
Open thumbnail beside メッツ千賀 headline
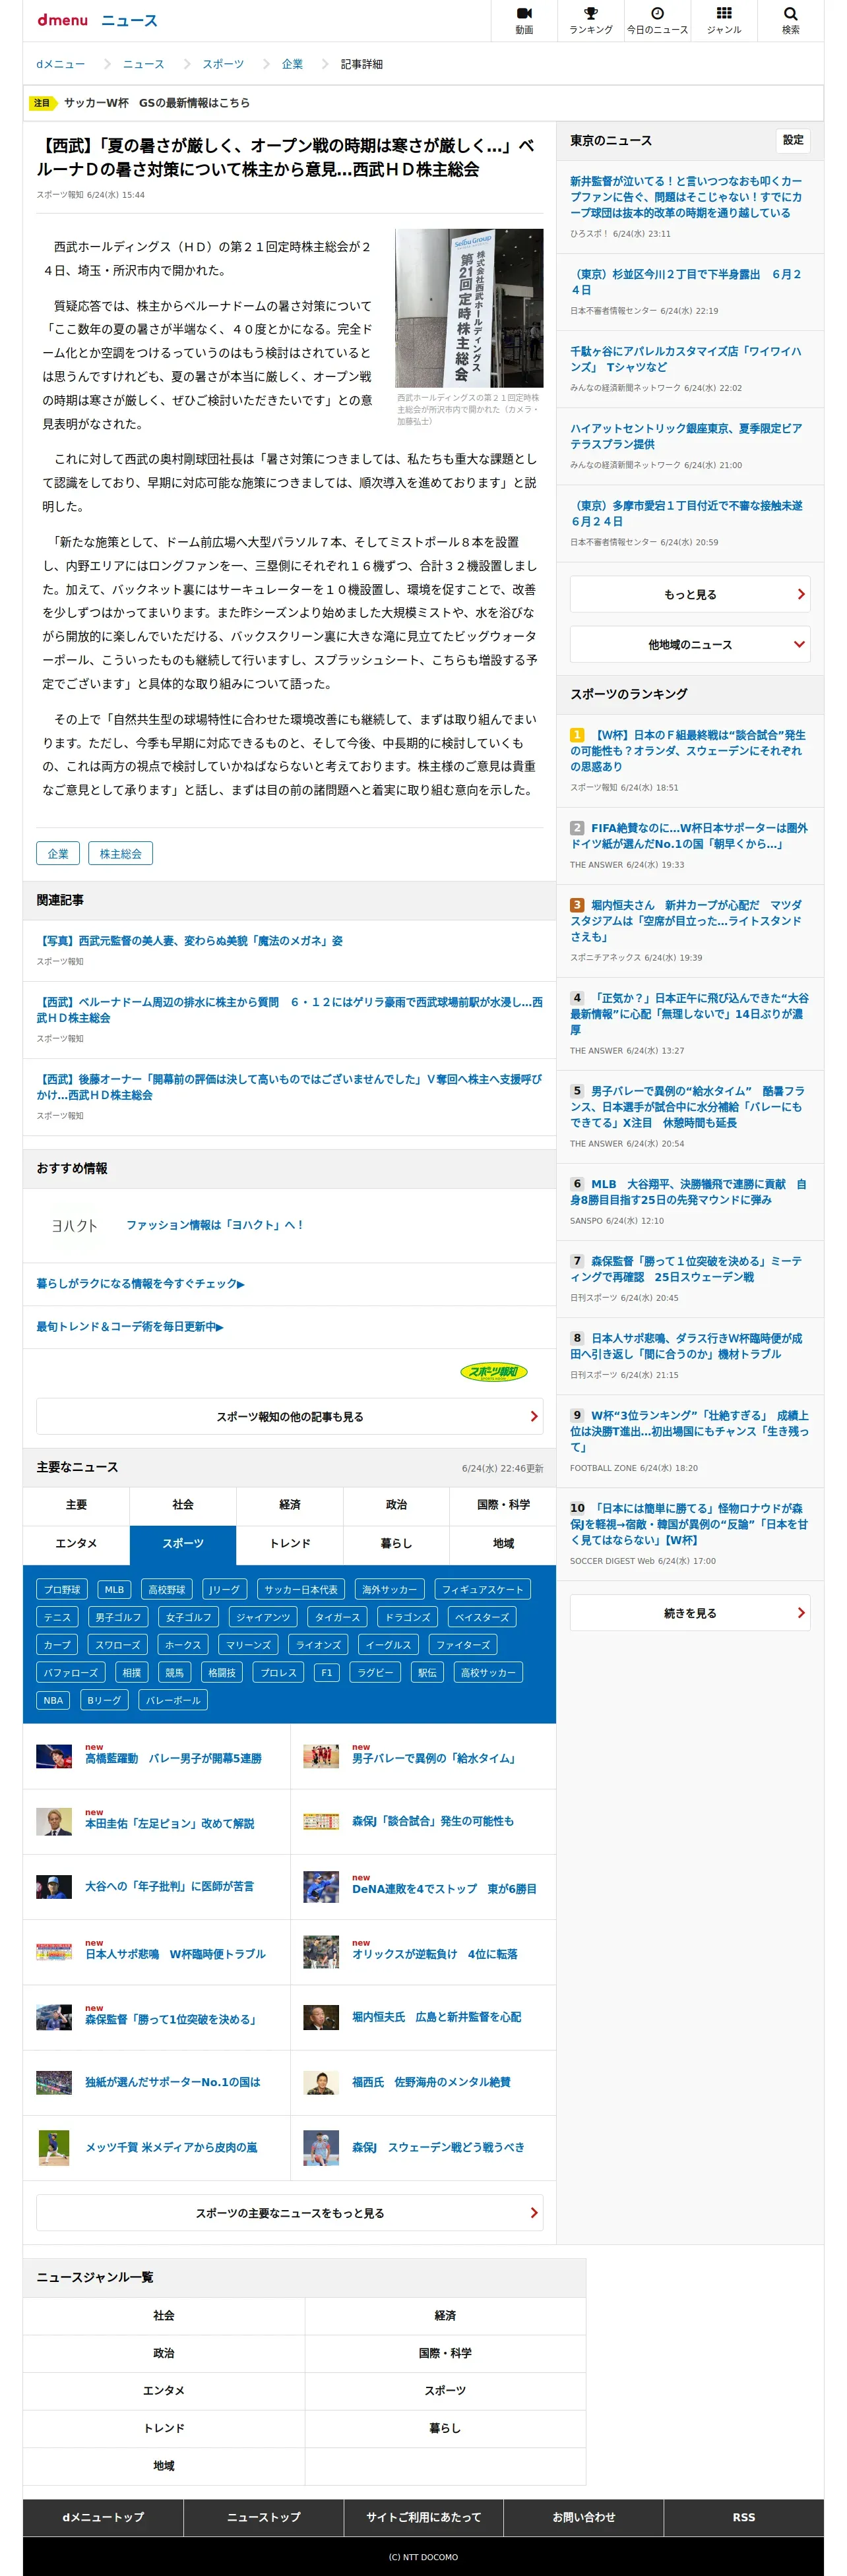[x=54, y=2147]
